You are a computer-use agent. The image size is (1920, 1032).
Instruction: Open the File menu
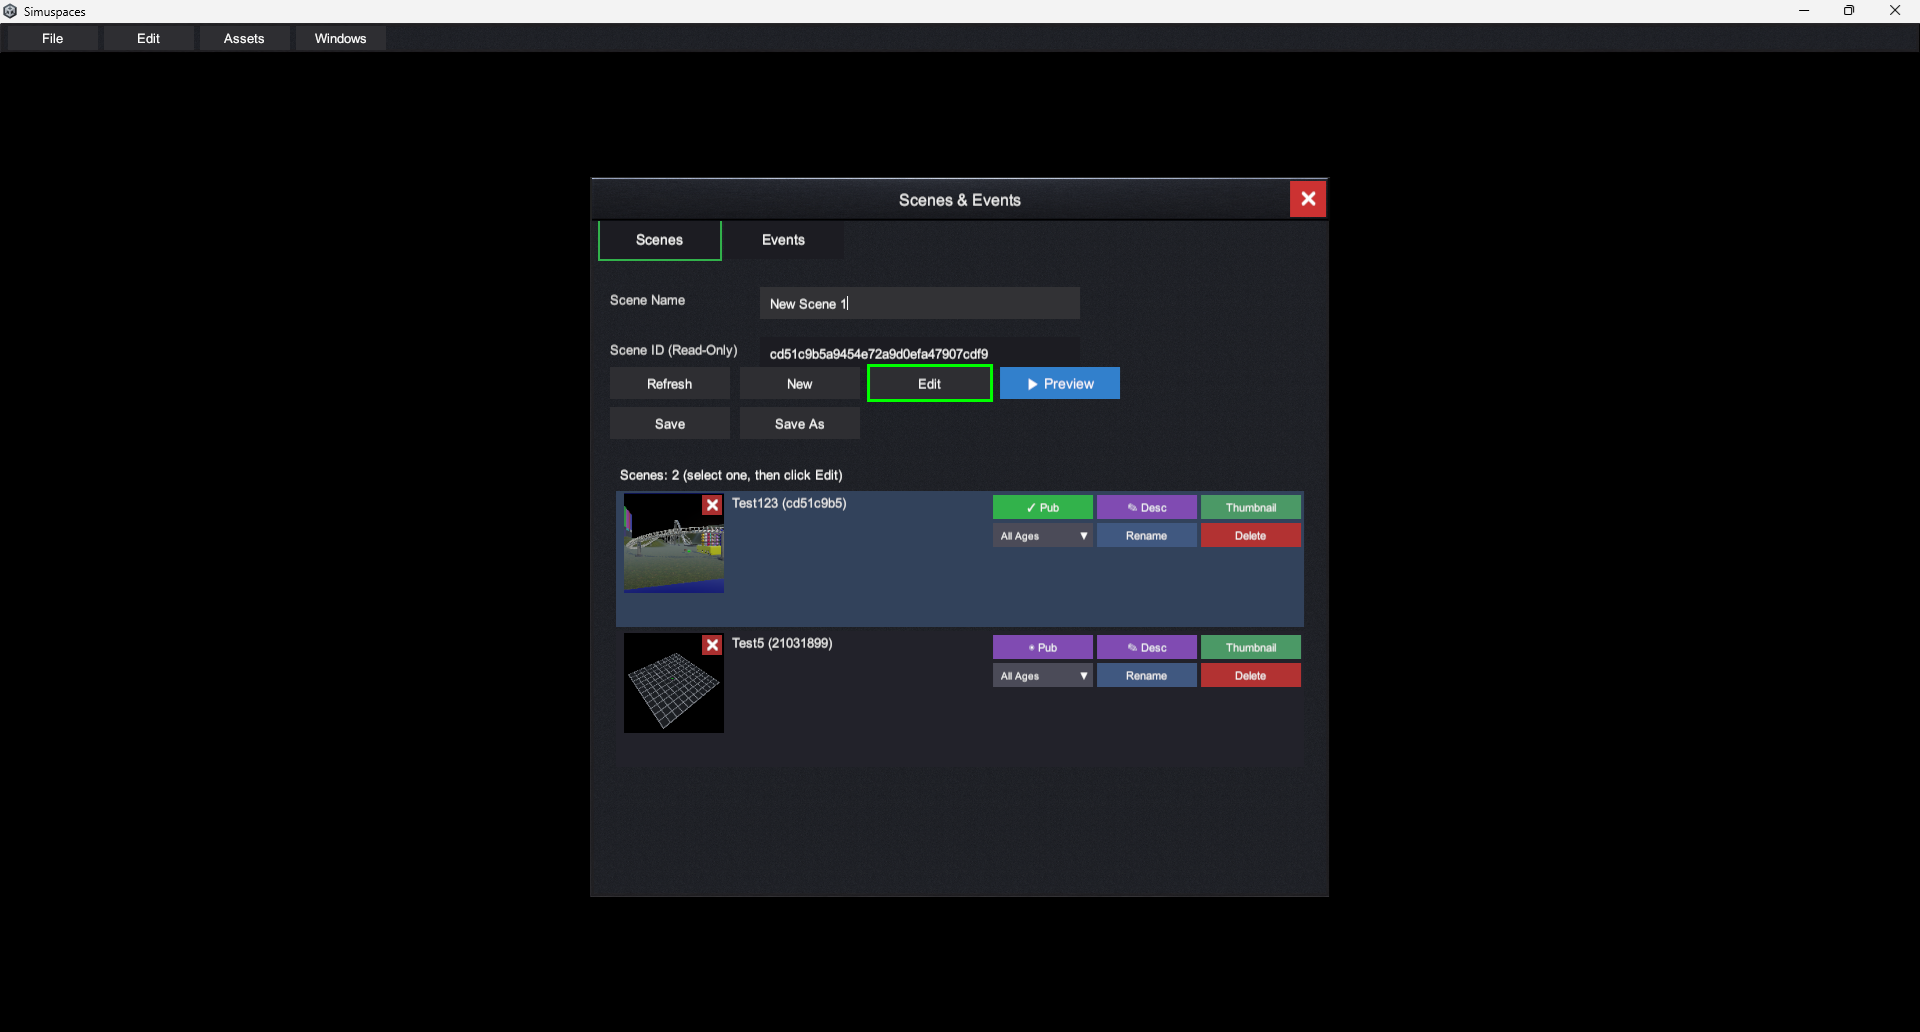tap(53, 38)
